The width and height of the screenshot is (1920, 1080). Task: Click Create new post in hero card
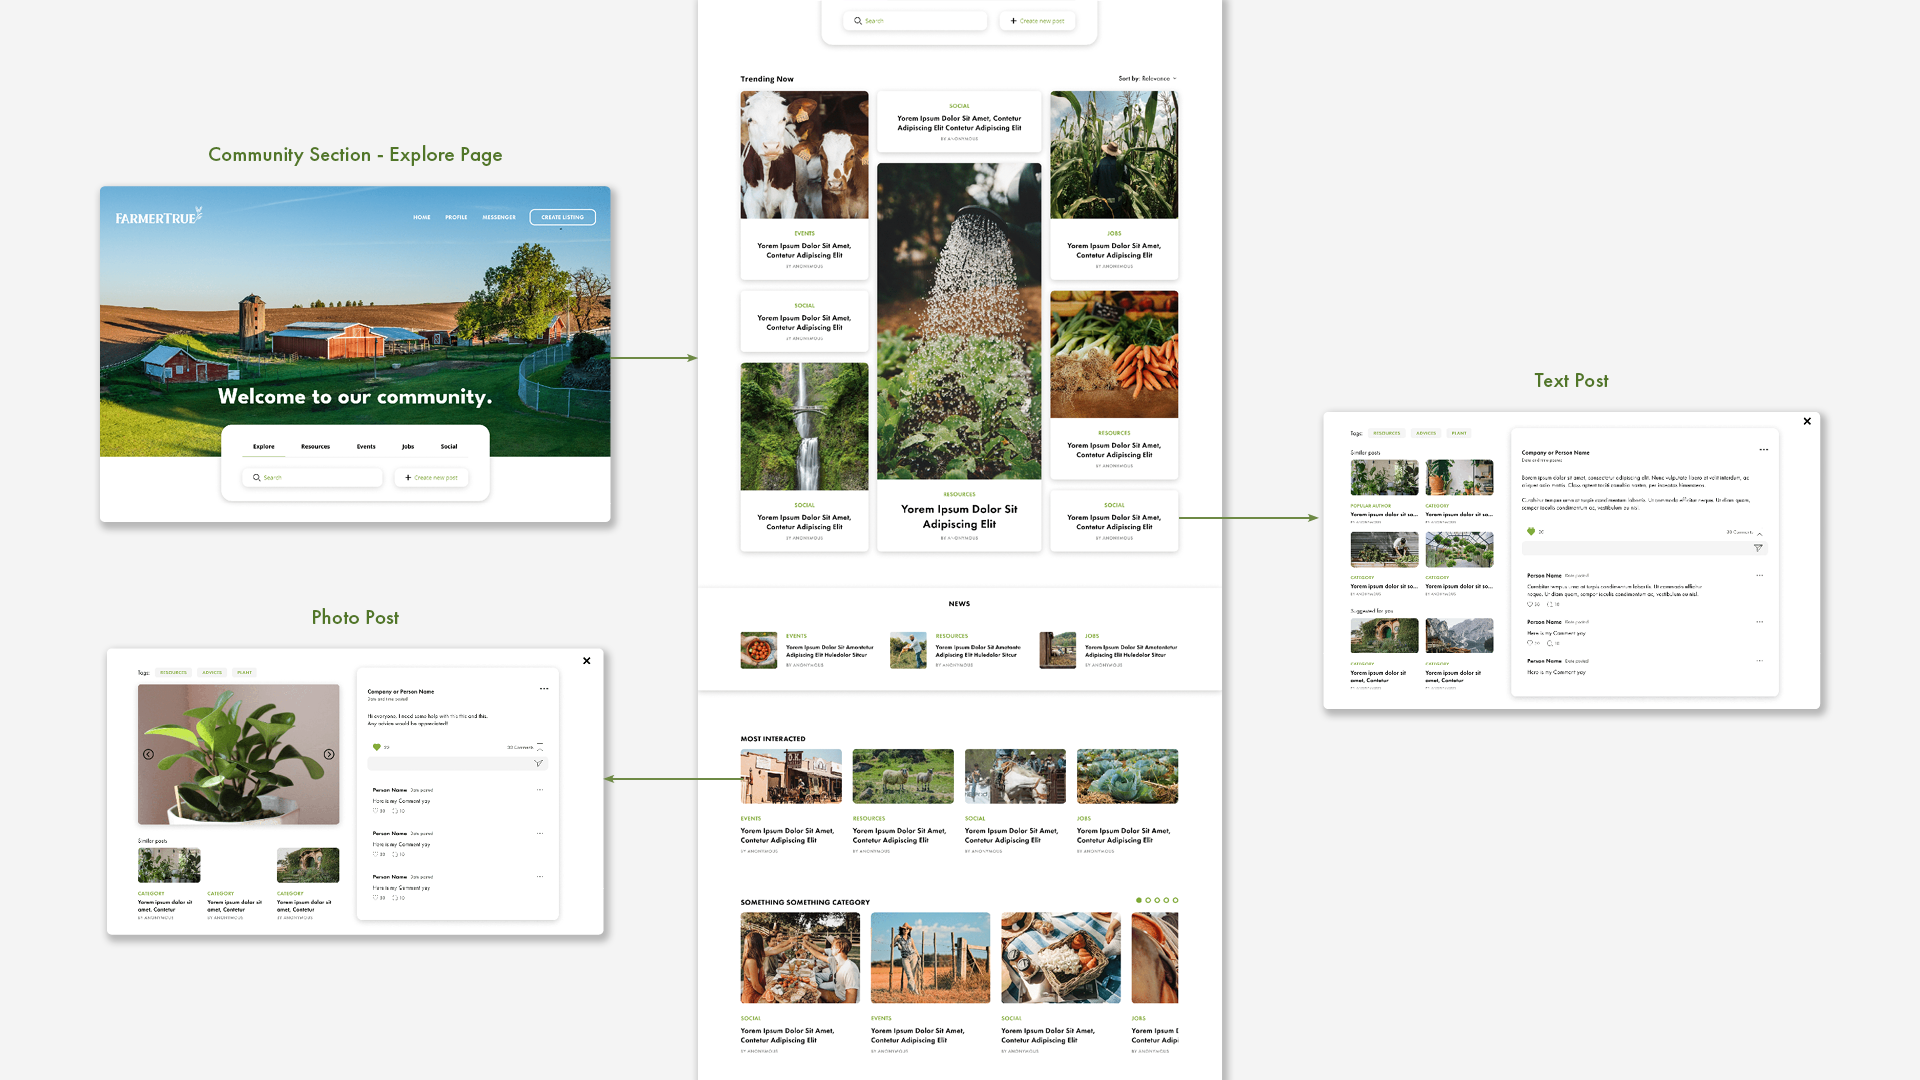point(432,478)
